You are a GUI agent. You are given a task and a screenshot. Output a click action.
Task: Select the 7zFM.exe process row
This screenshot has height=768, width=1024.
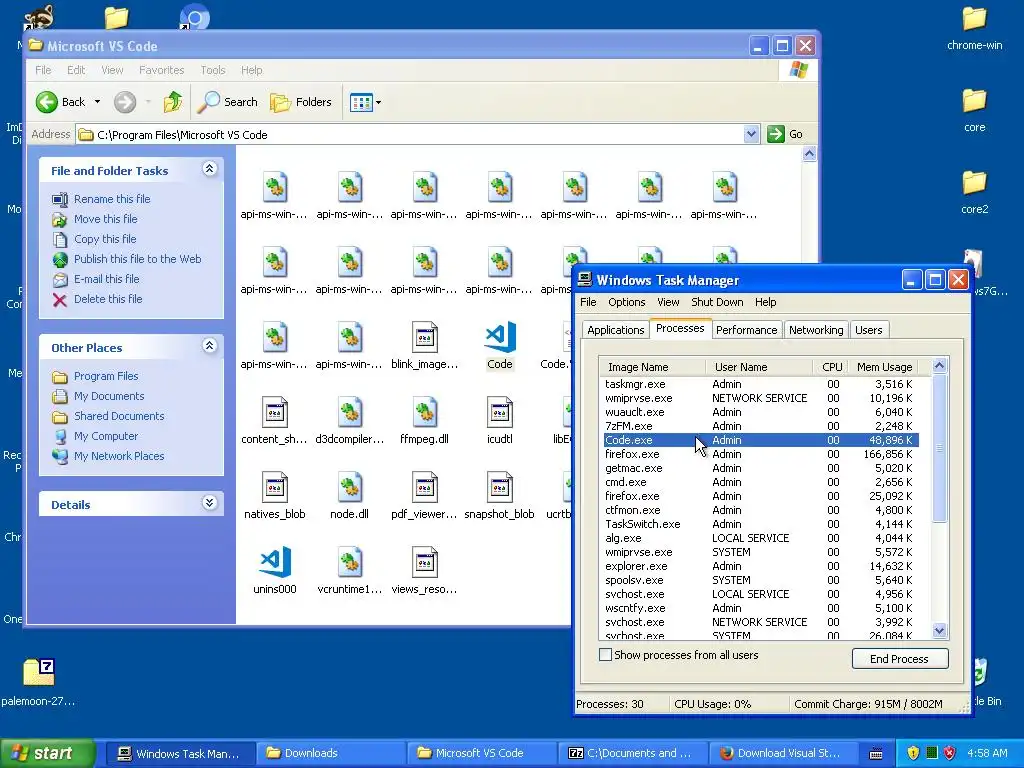(761, 426)
